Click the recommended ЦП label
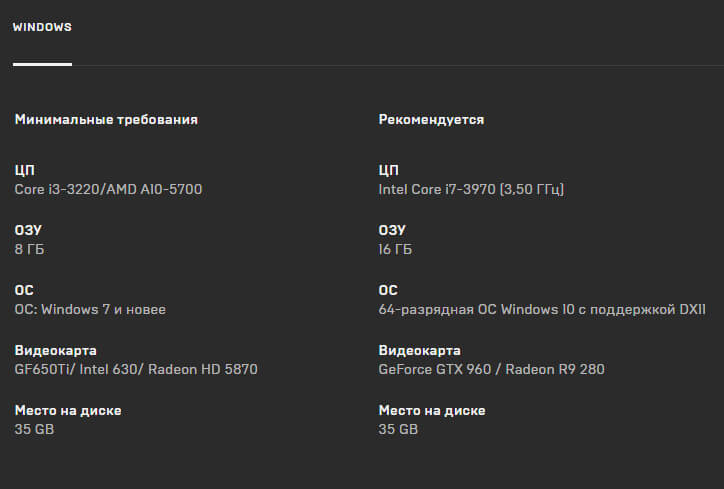The width and height of the screenshot is (724, 489). pyautogui.click(x=388, y=170)
